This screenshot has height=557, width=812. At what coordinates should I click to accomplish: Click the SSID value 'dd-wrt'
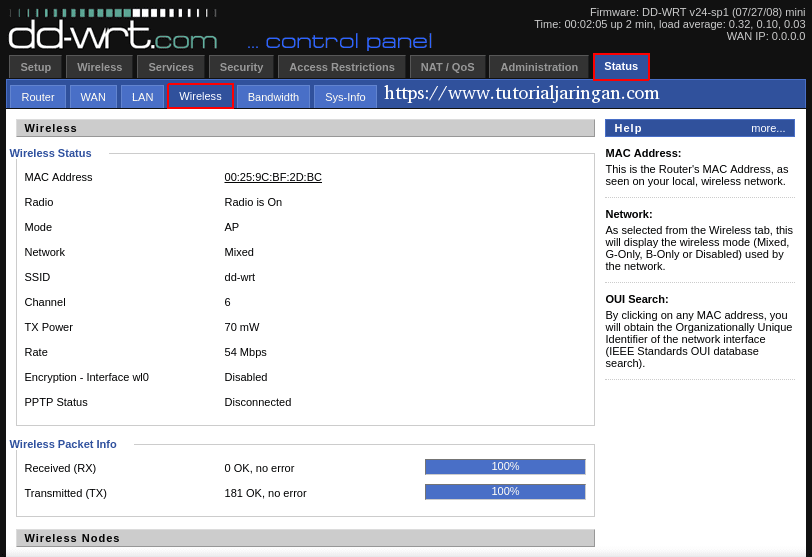pos(240,277)
